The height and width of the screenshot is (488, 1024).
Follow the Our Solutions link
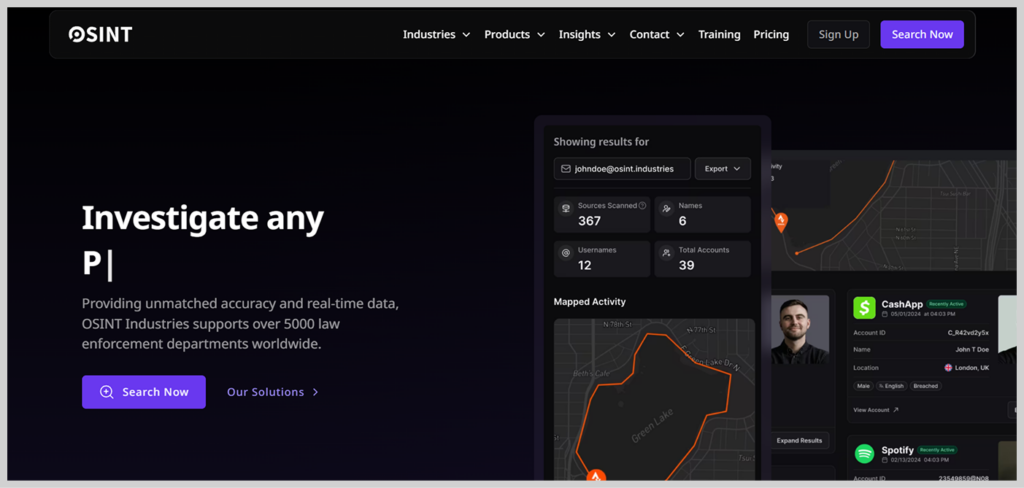pyautogui.click(x=272, y=392)
